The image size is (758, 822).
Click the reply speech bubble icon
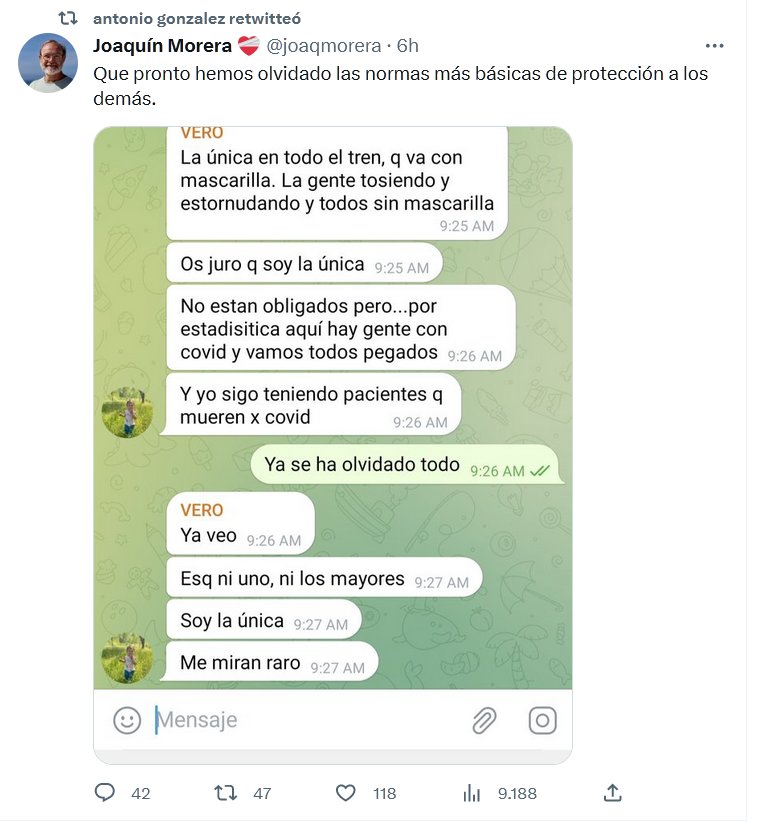104,793
